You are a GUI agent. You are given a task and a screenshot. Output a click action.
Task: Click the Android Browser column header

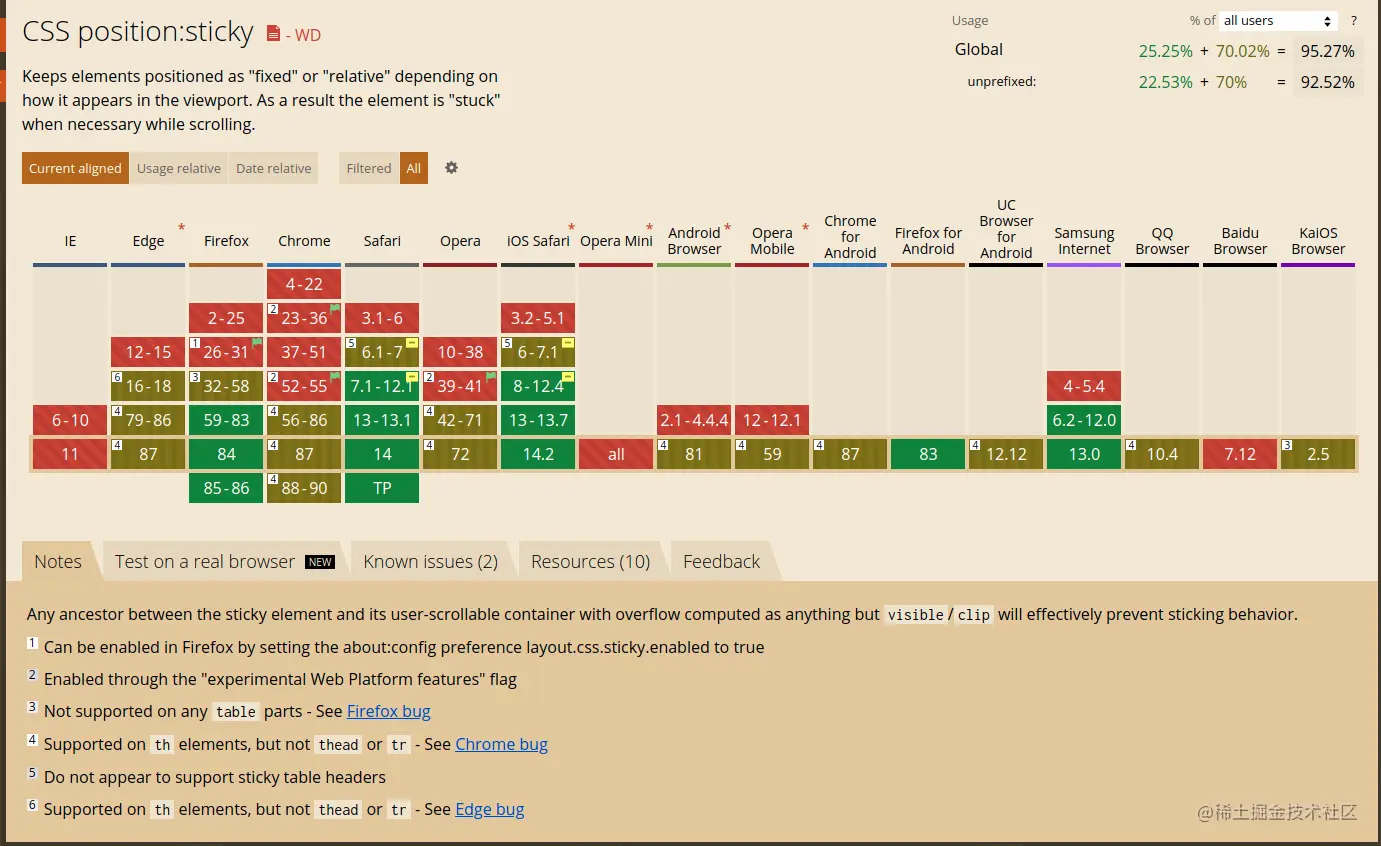[x=694, y=241]
